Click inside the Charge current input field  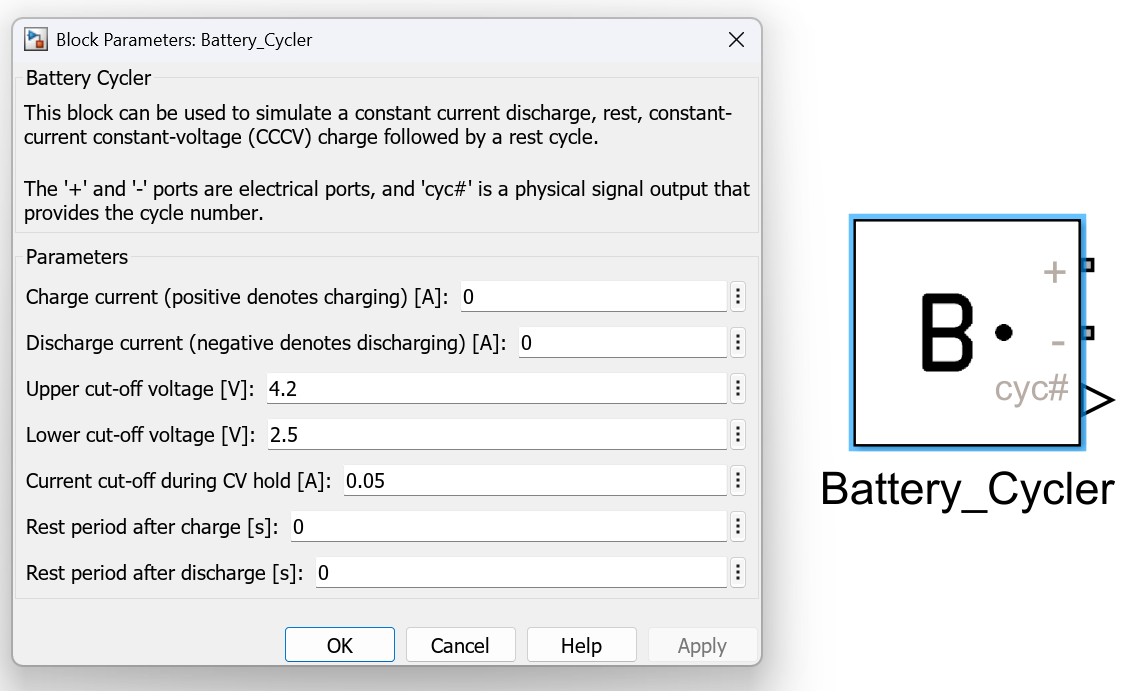pos(590,296)
